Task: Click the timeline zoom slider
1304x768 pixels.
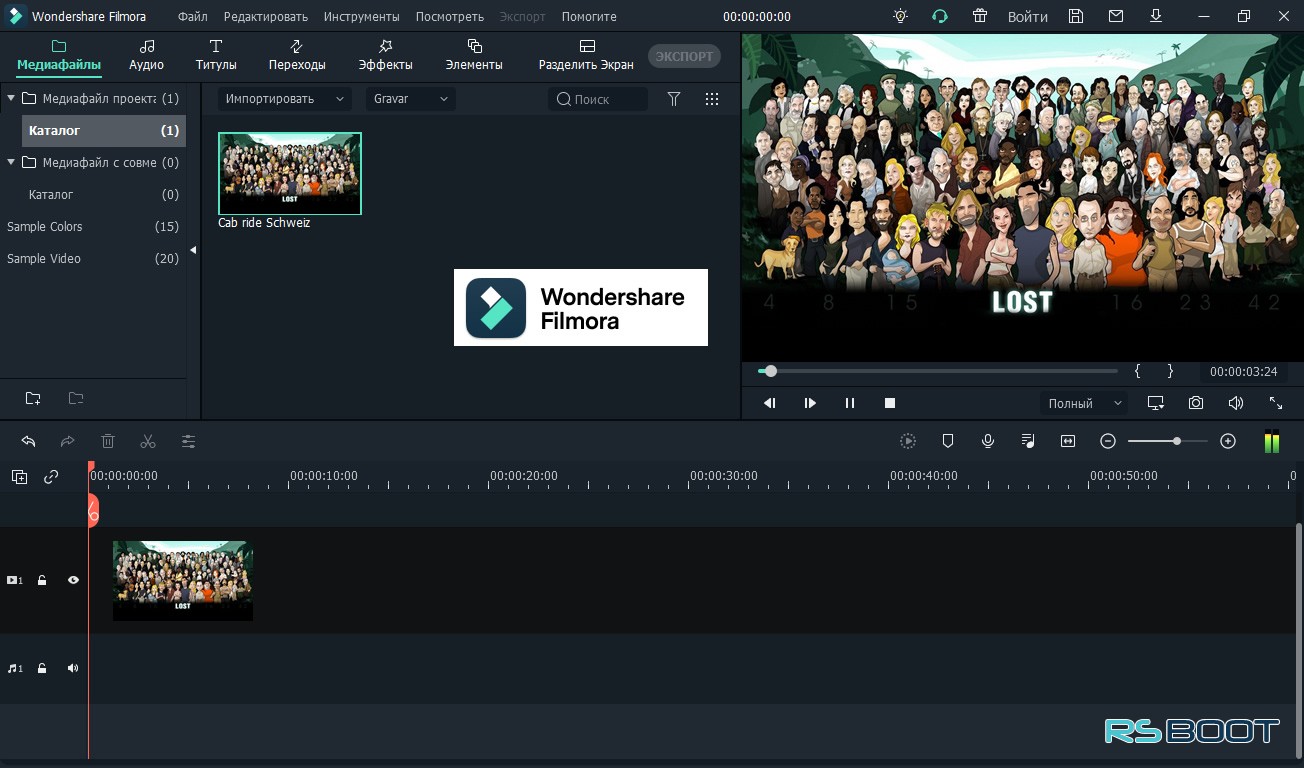Action: 1168,441
